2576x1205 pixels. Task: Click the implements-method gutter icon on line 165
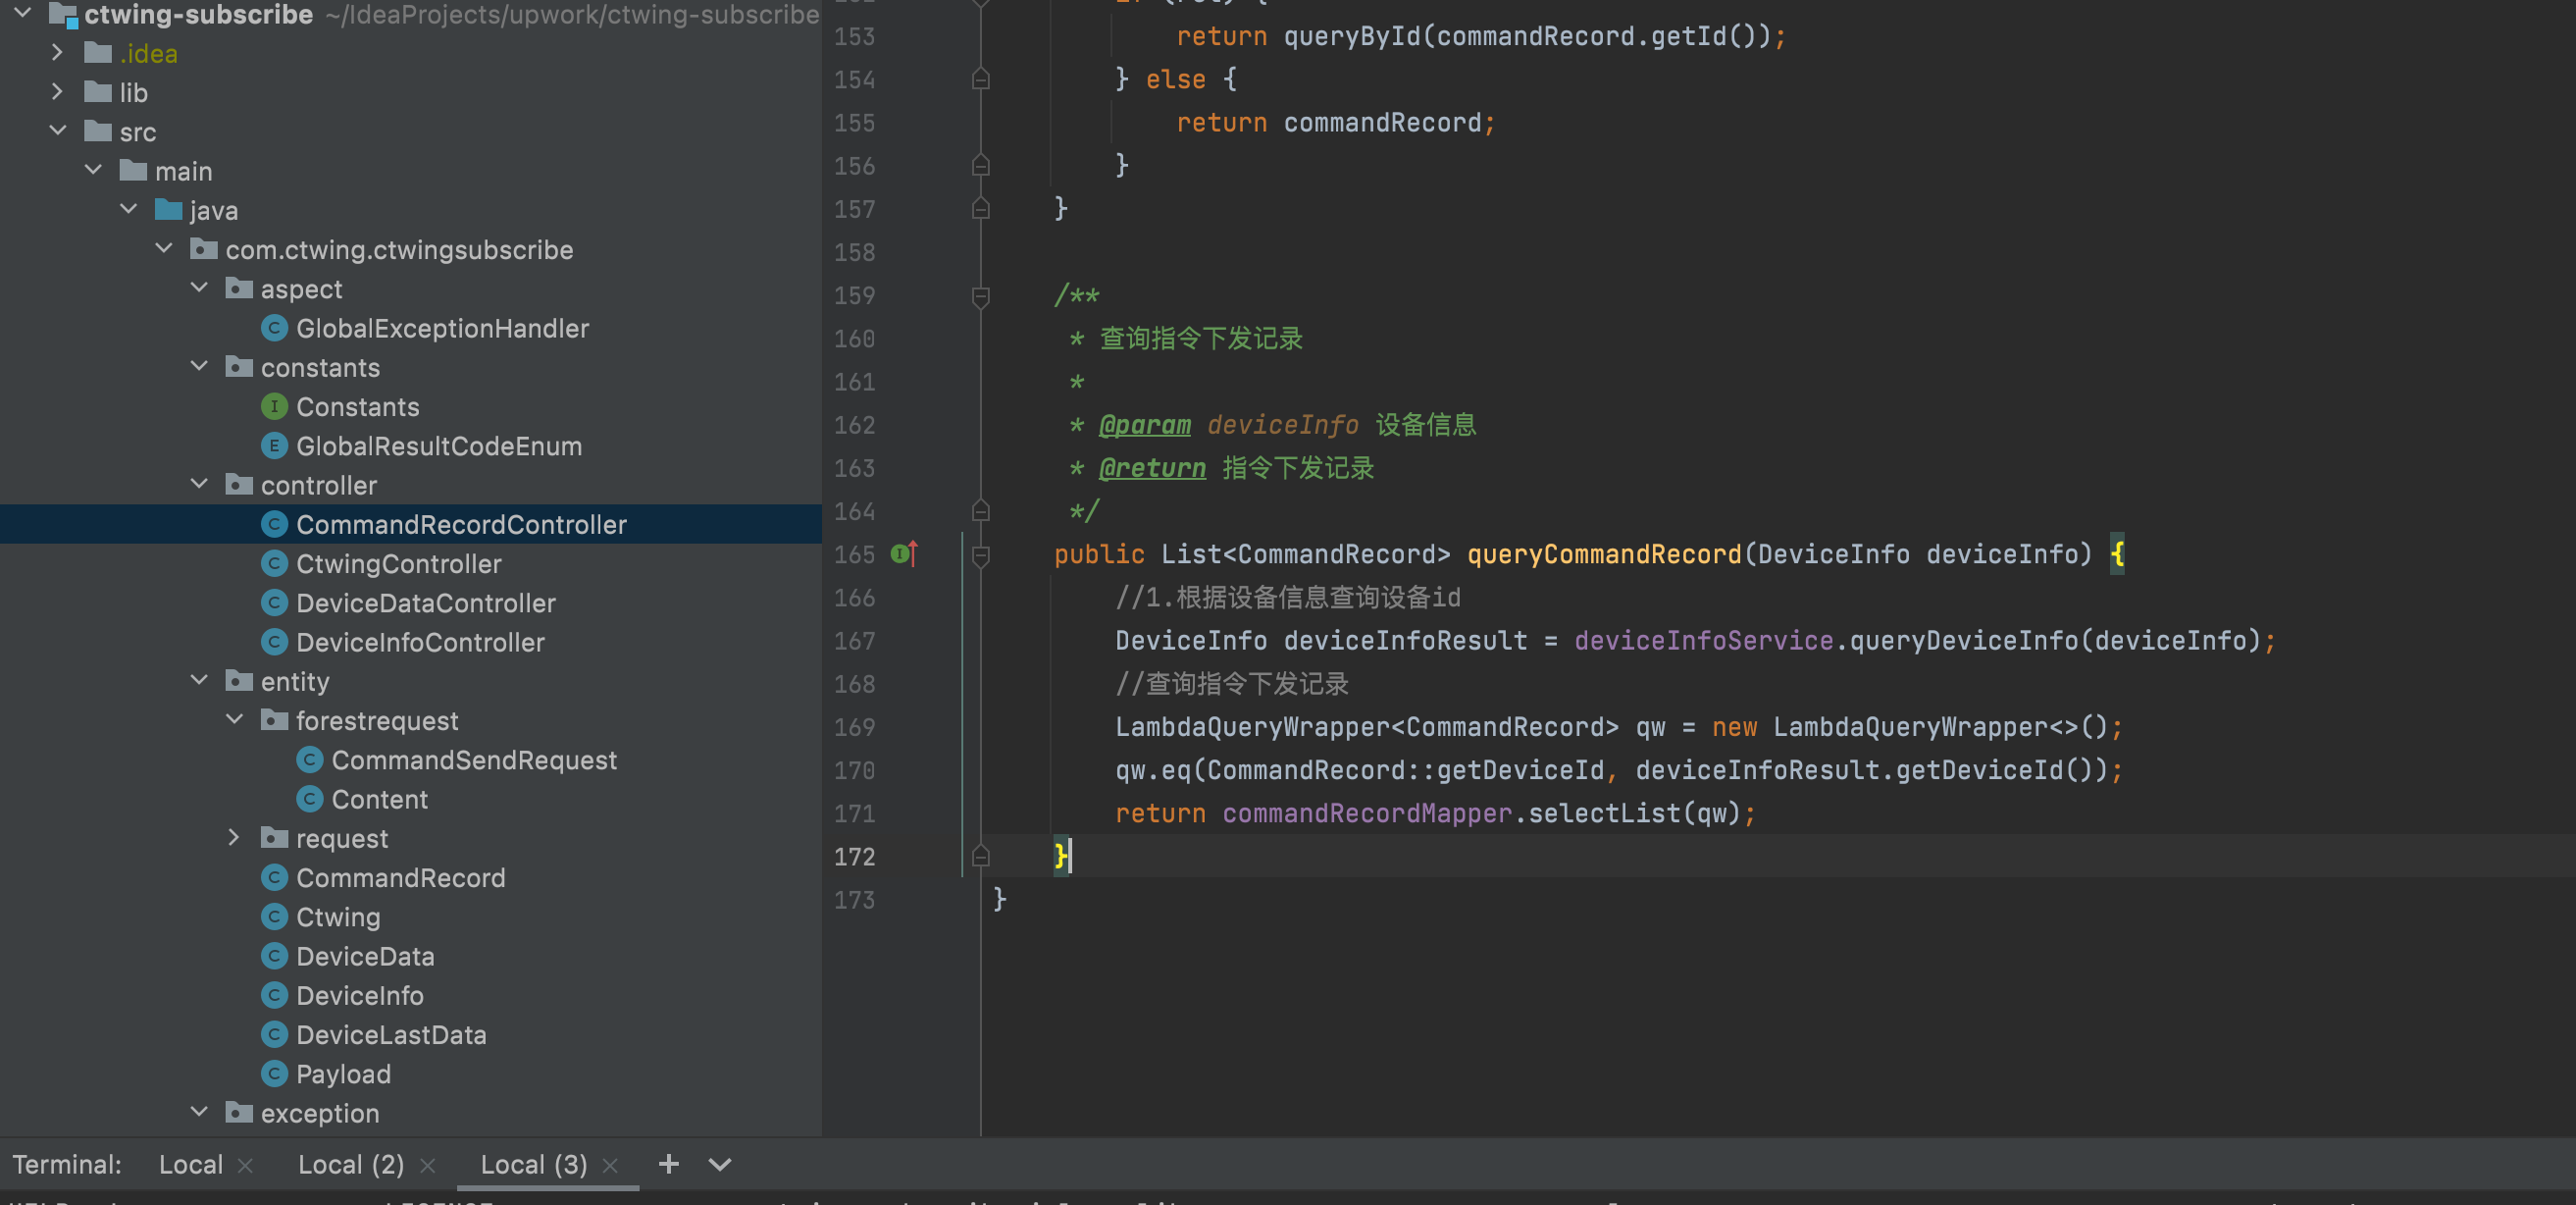pos(904,553)
